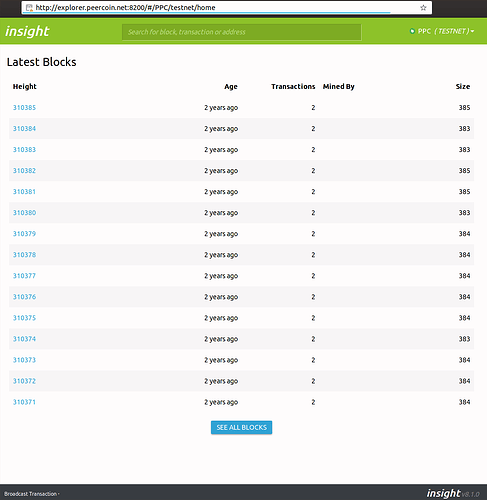Viewport: 487px width, 500px height.
Task: Click the green network status dot
Action: 412,31
